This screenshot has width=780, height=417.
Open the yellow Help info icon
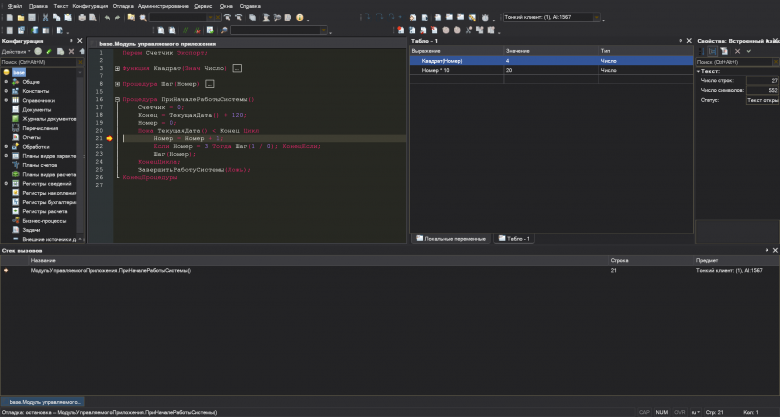(x=299, y=17)
